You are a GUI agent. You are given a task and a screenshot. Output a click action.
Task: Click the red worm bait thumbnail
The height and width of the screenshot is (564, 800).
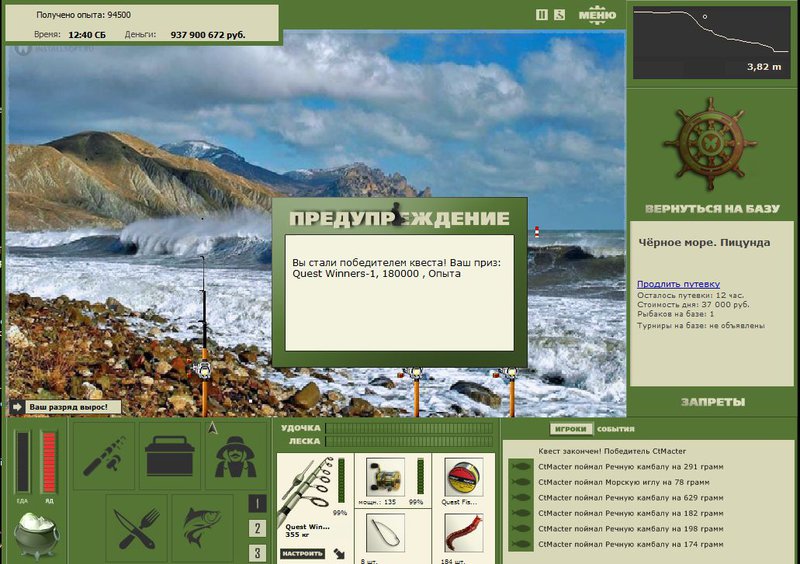464,533
